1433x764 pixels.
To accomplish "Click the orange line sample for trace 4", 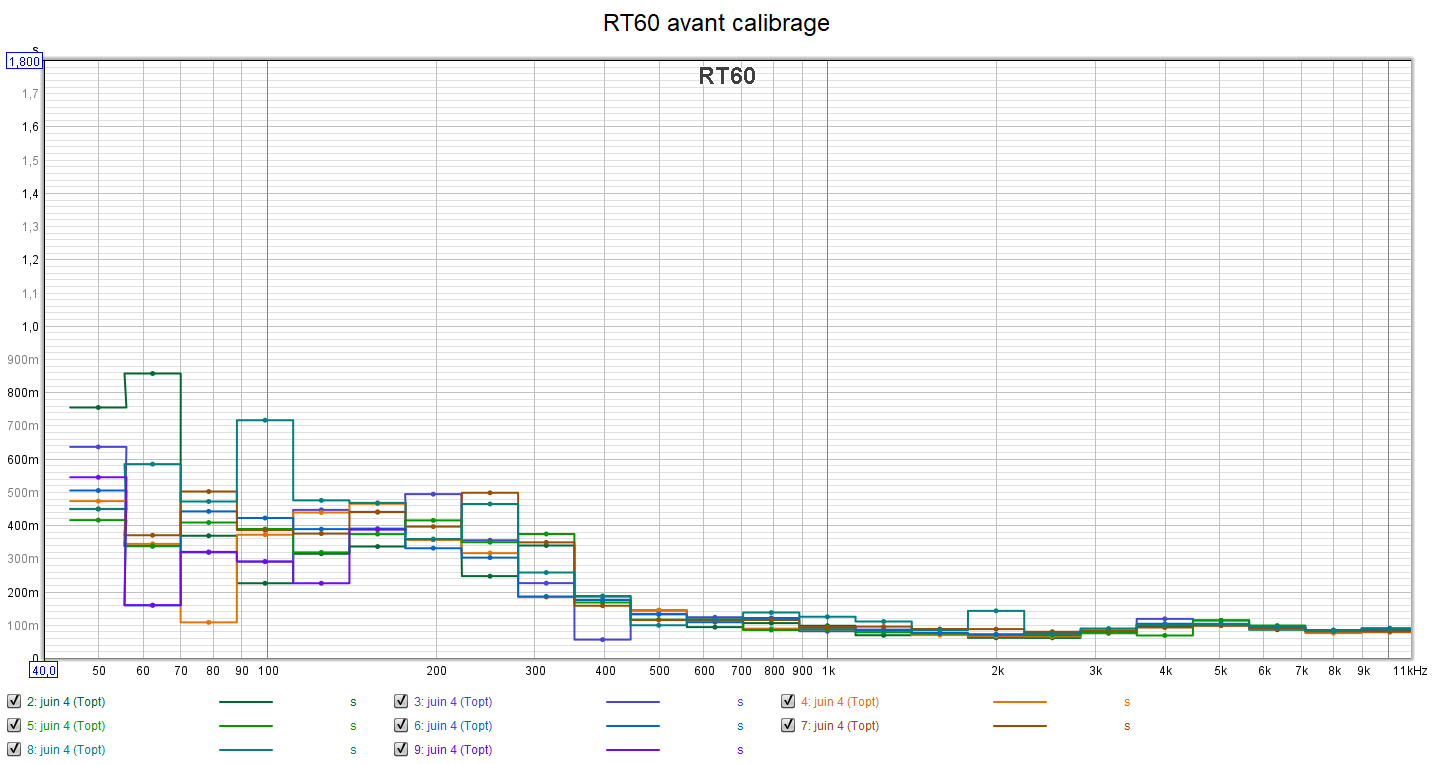I will 1019,702.
